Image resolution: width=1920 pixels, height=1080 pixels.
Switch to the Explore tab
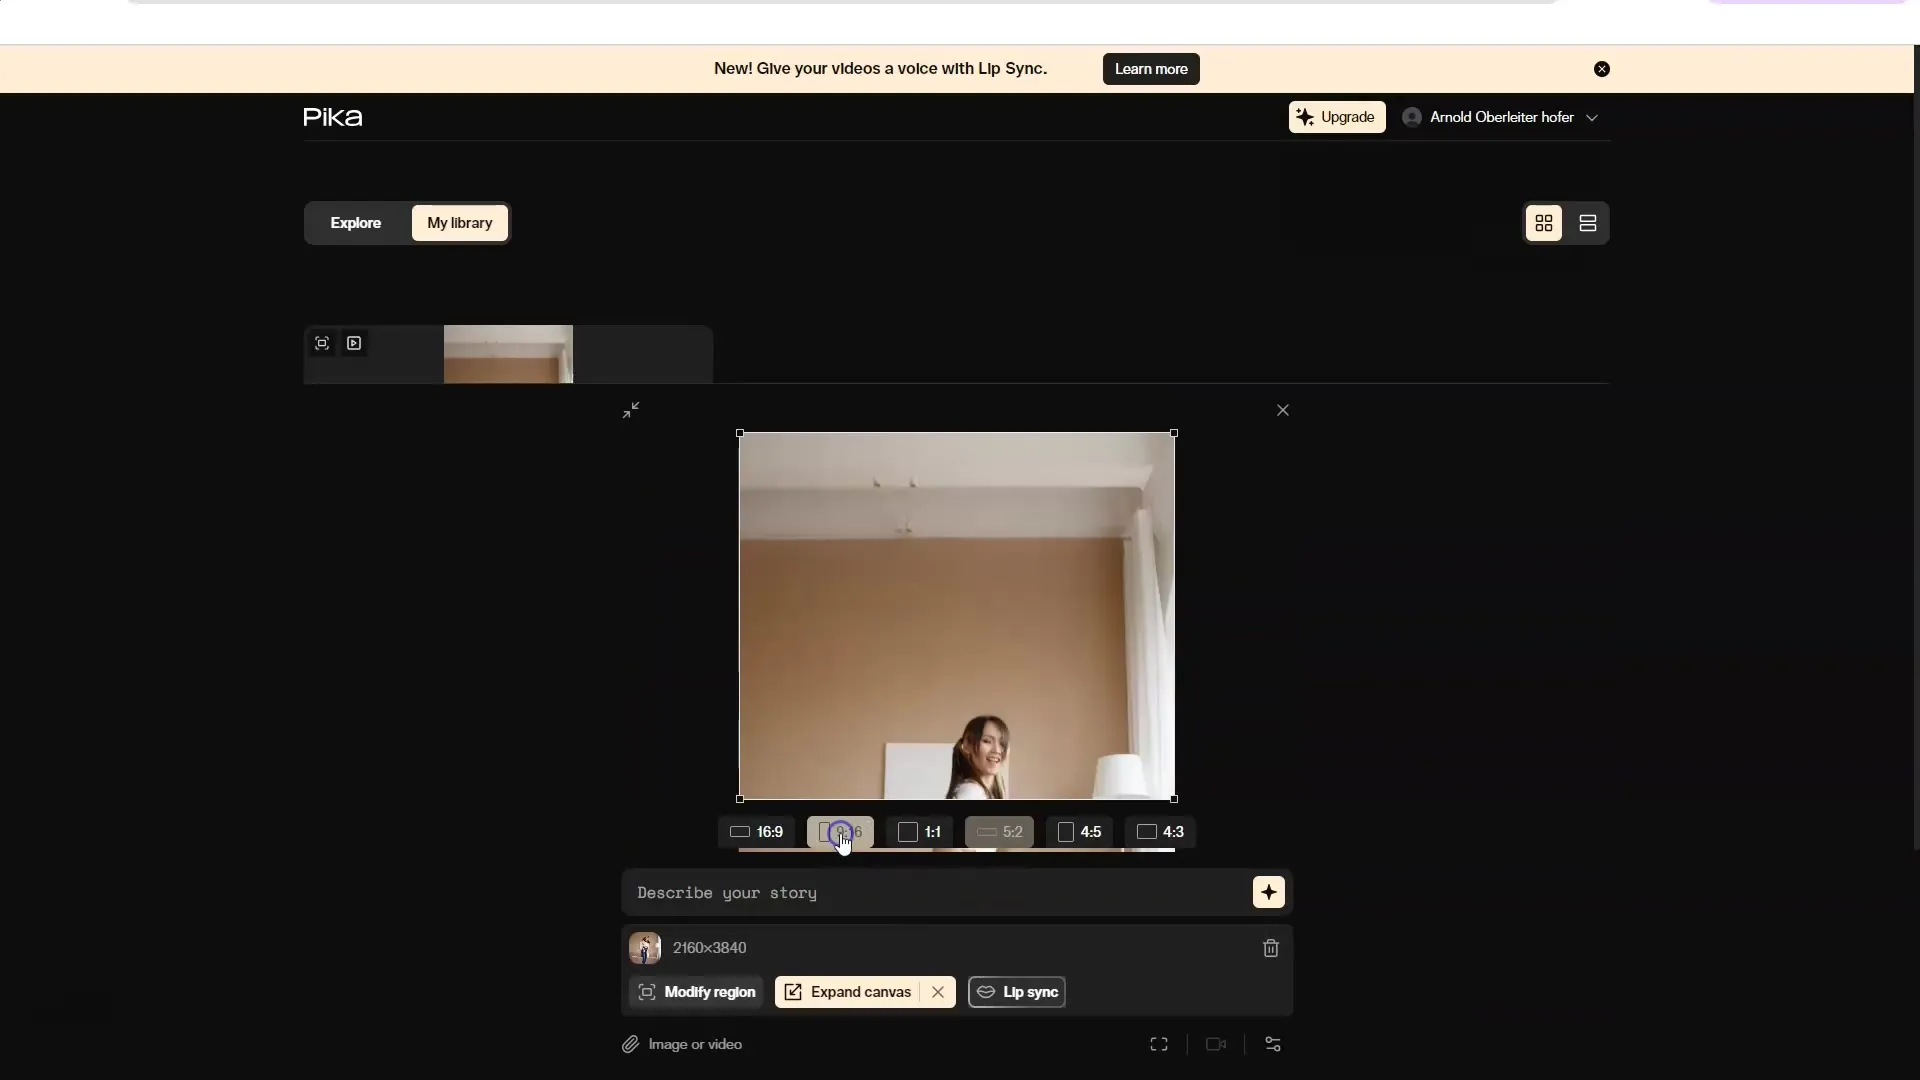(355, 222)
